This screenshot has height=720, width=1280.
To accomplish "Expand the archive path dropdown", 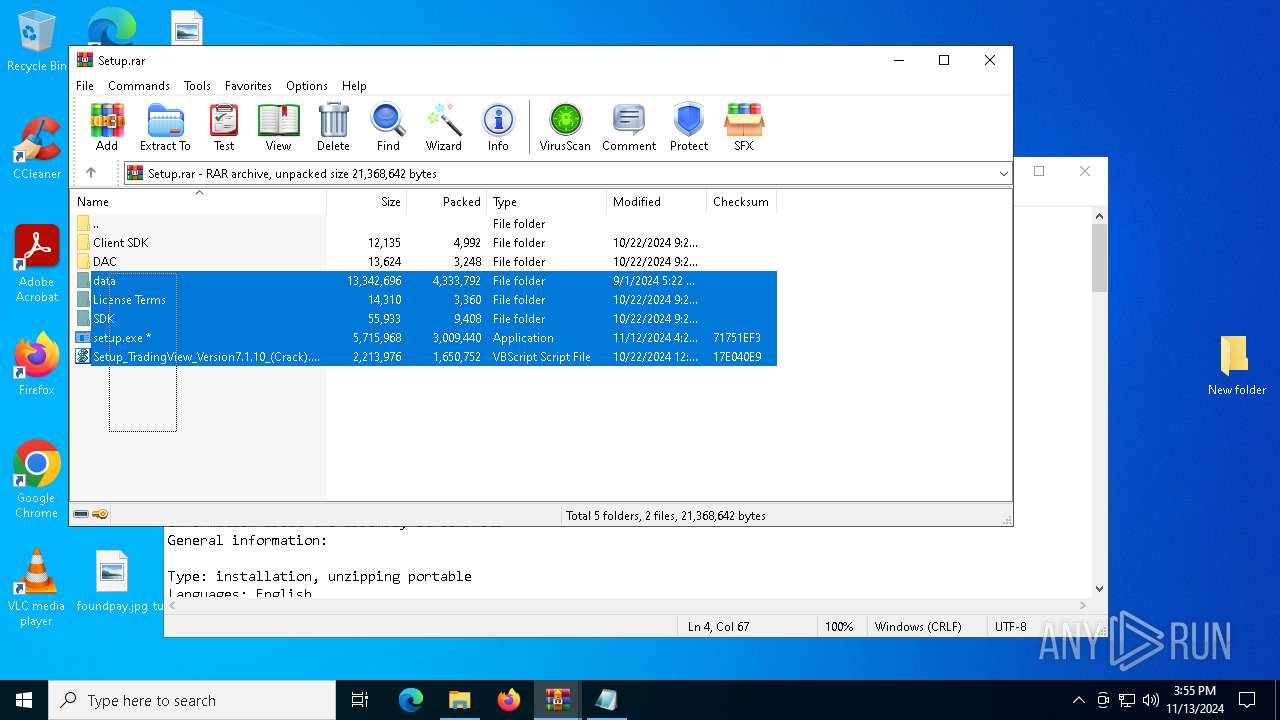I will tap(1003, 173).
